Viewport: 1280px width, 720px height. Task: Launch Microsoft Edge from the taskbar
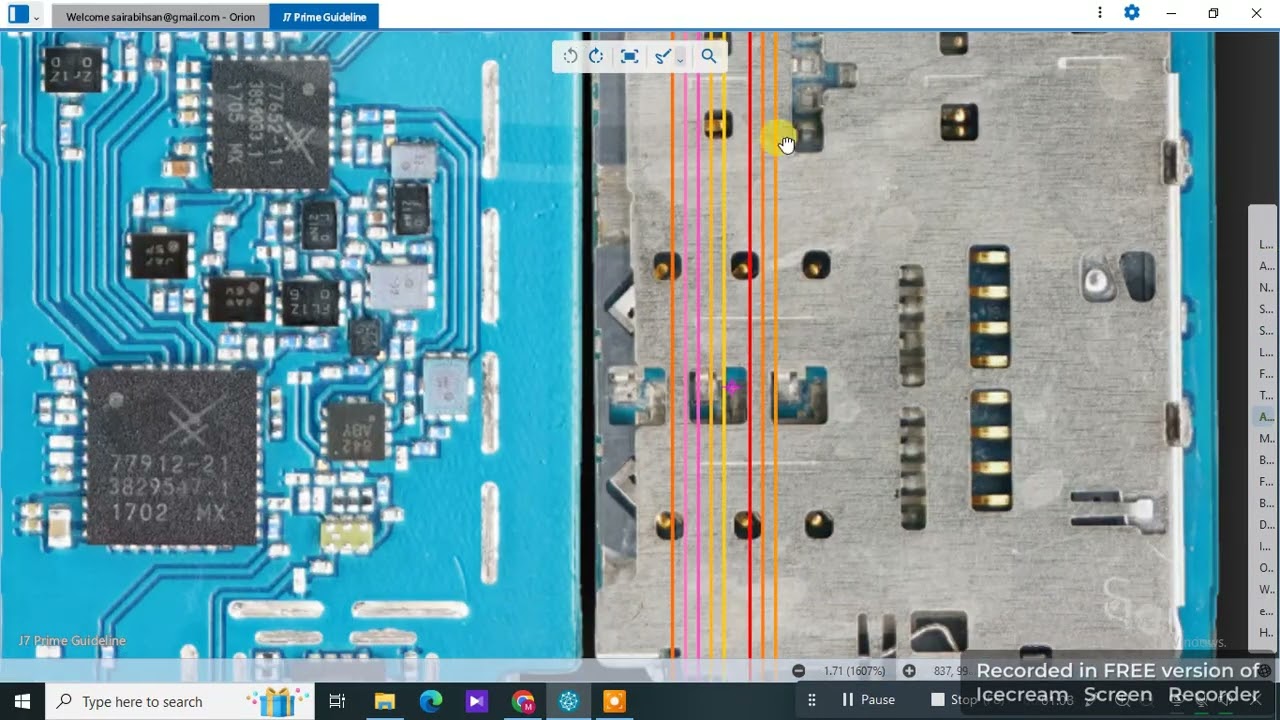(430, 701)
